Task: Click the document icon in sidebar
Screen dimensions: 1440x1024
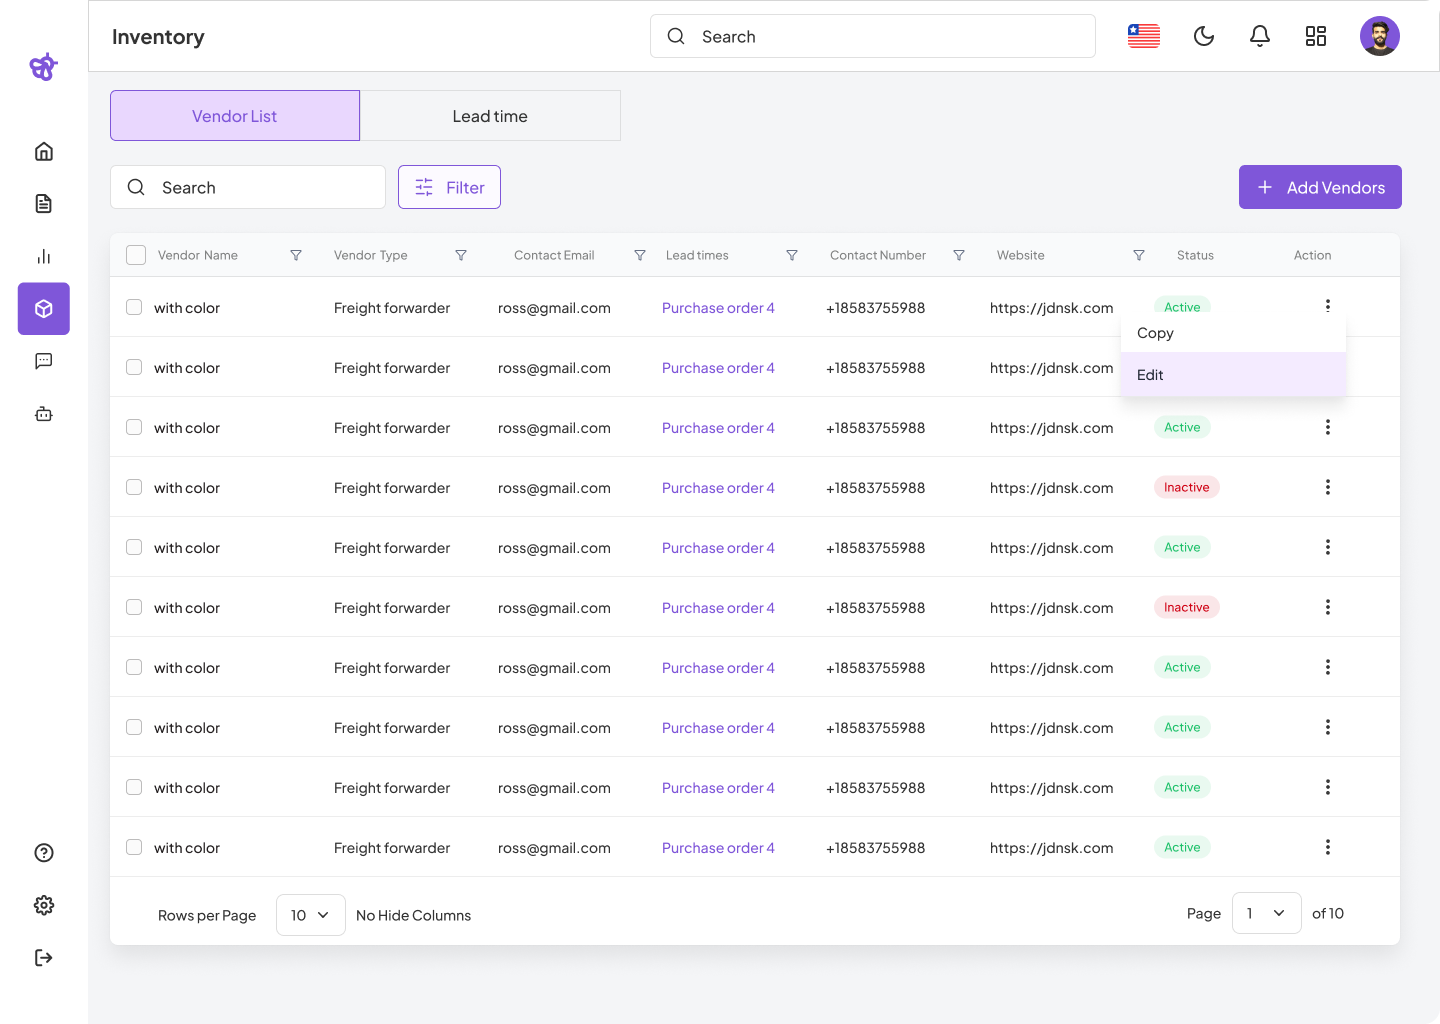Action: 44,204
